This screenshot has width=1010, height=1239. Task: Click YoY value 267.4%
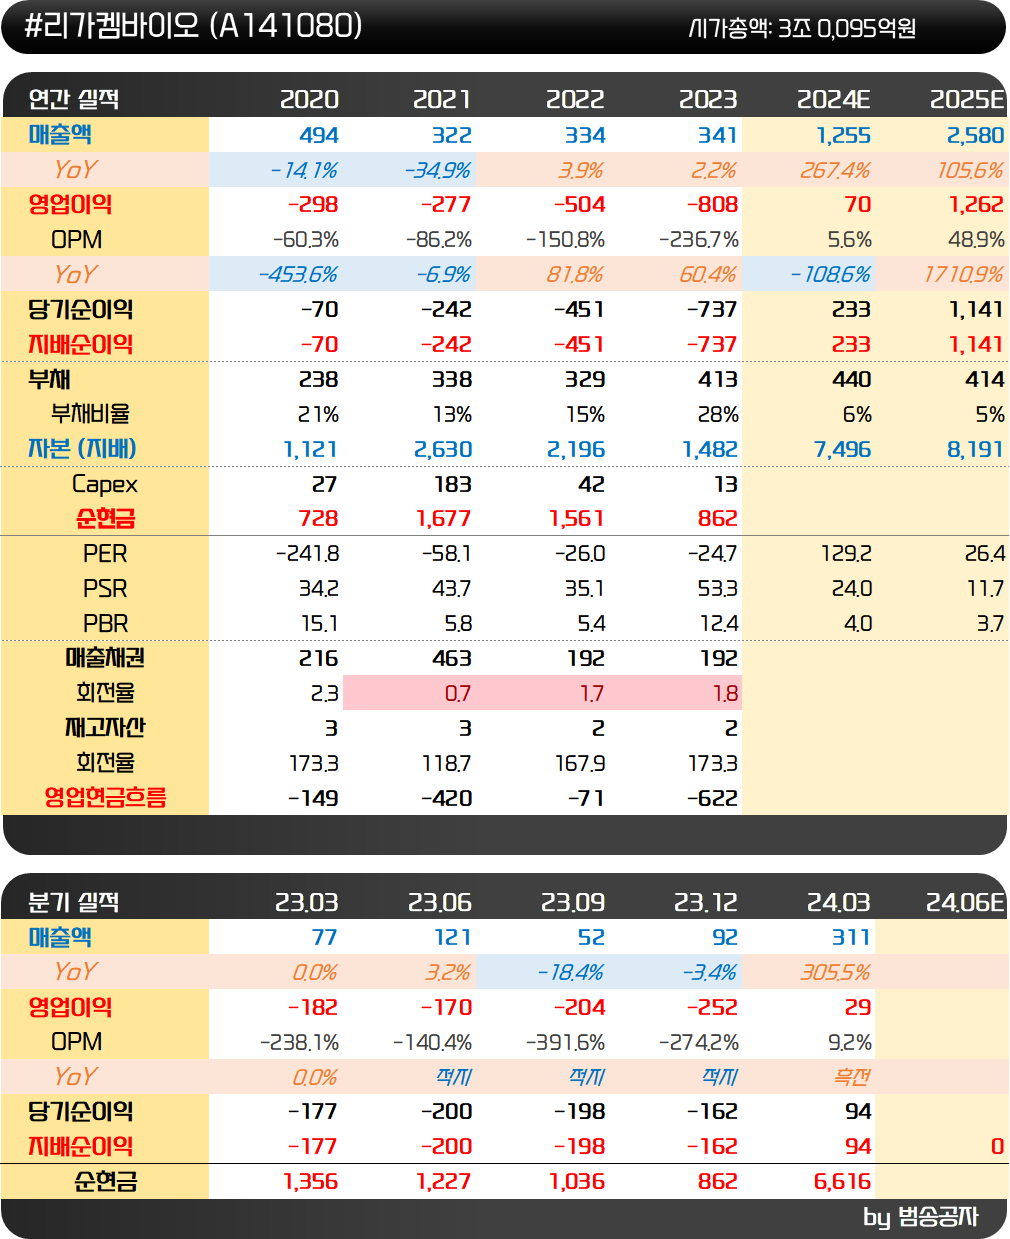pyautogui.click(x=835, y=170)
